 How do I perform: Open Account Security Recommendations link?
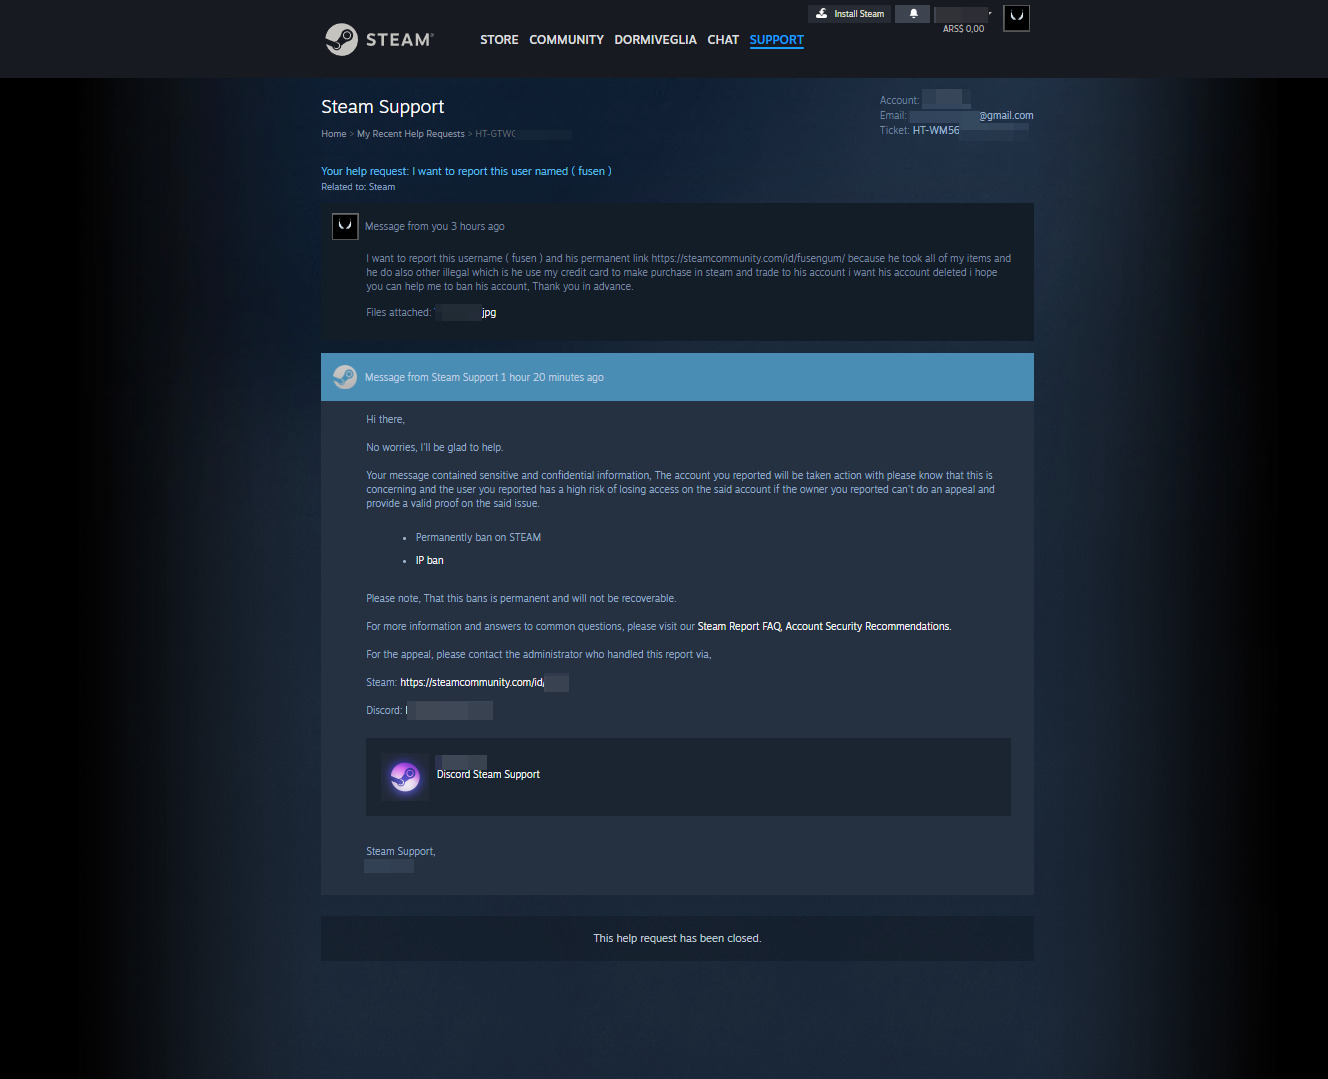867,627
